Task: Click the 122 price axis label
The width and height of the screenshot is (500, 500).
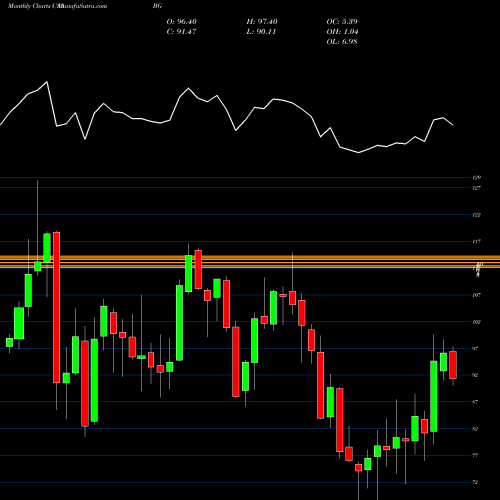Action: [477, 215]
